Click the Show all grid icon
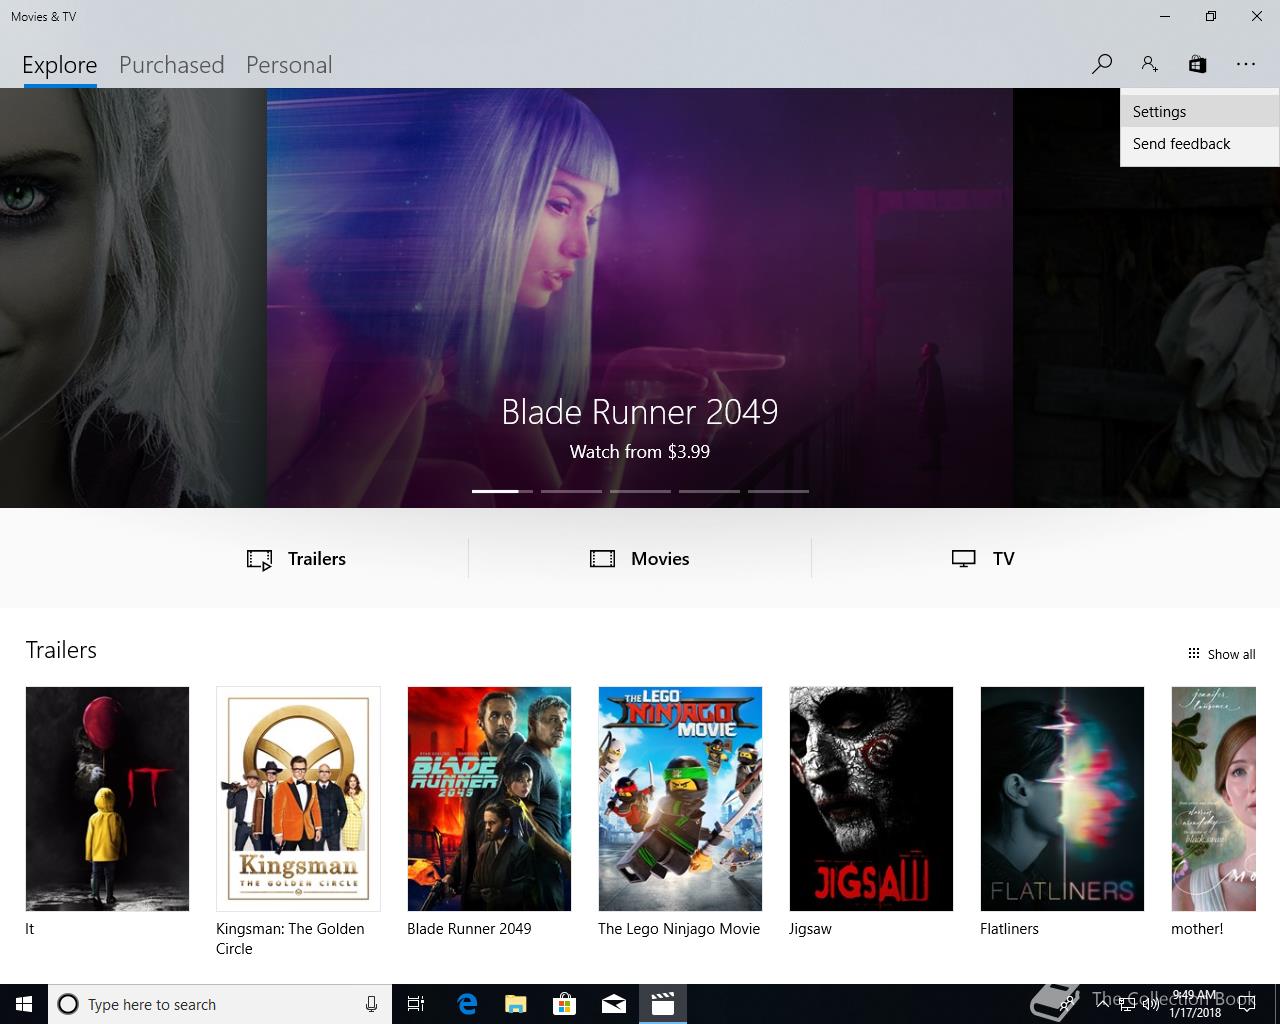This screenshot has height=1024, width=1280. (1193, 654)
